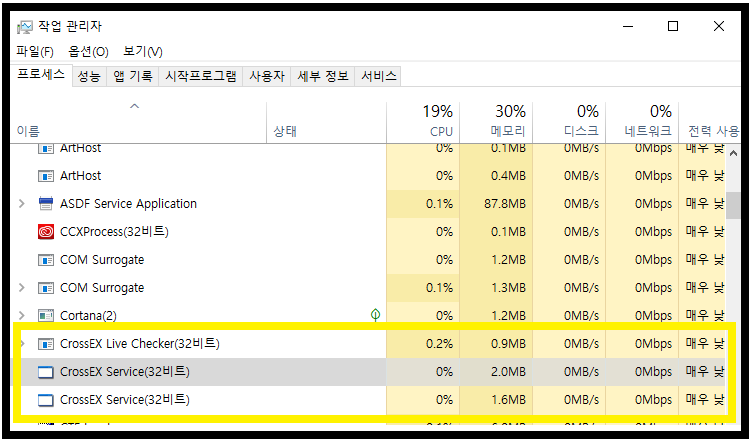Select the CrossEX Live Checker(32비트) name
This screenshot has height=441, width=753.
[140, 344]
